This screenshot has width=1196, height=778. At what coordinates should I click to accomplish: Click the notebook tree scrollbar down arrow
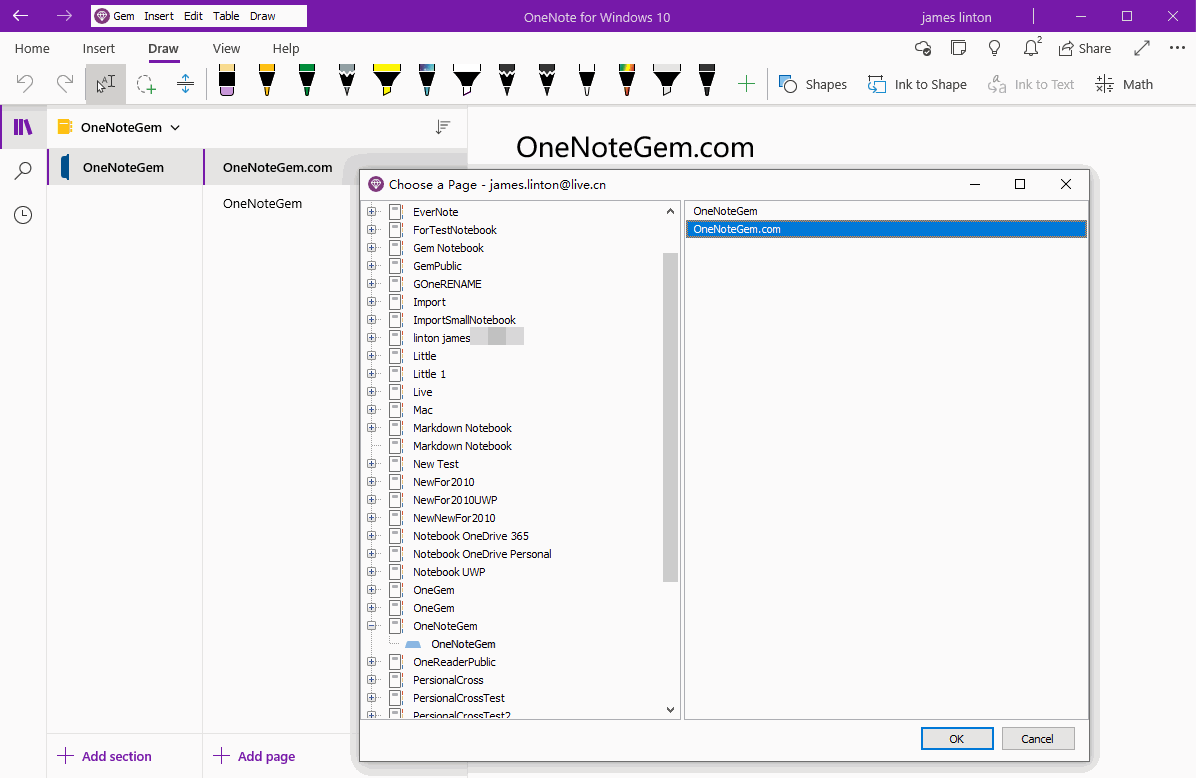click(x=670, y=709)
